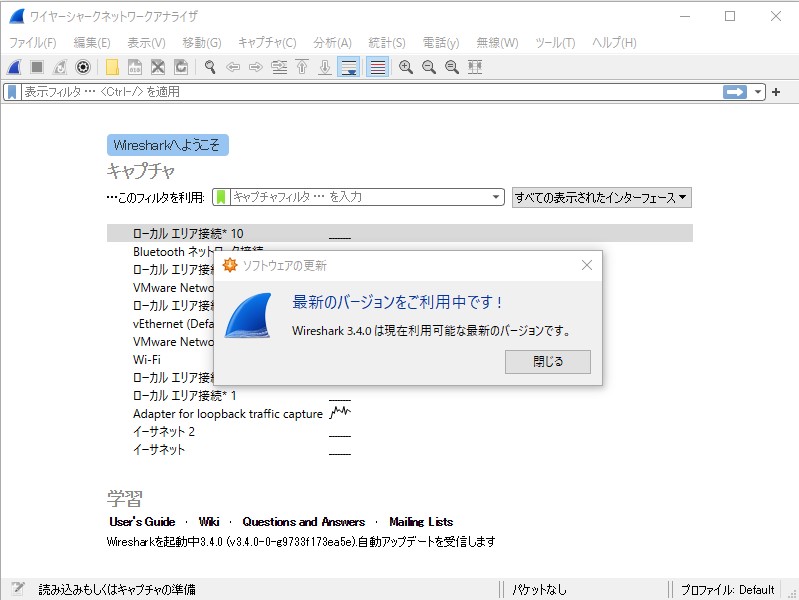Click the expert information status bar icon
Viewport: 799px width, 600px height.
point(18,589)
